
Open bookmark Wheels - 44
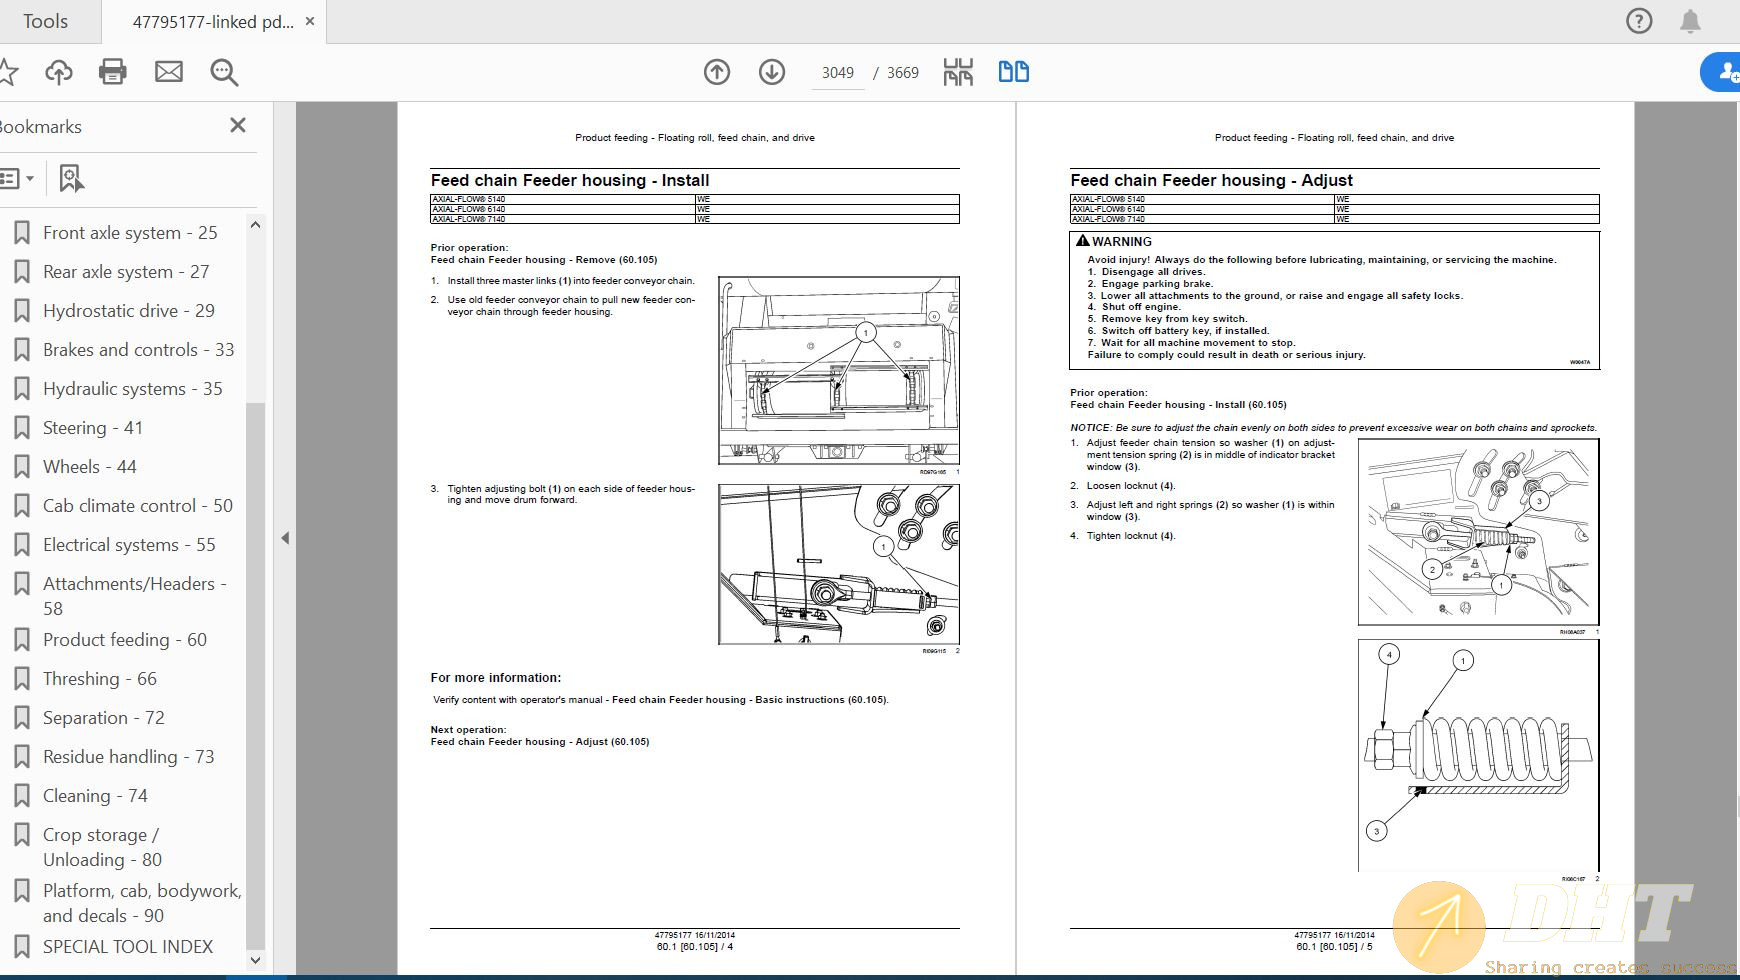[90, 467]
